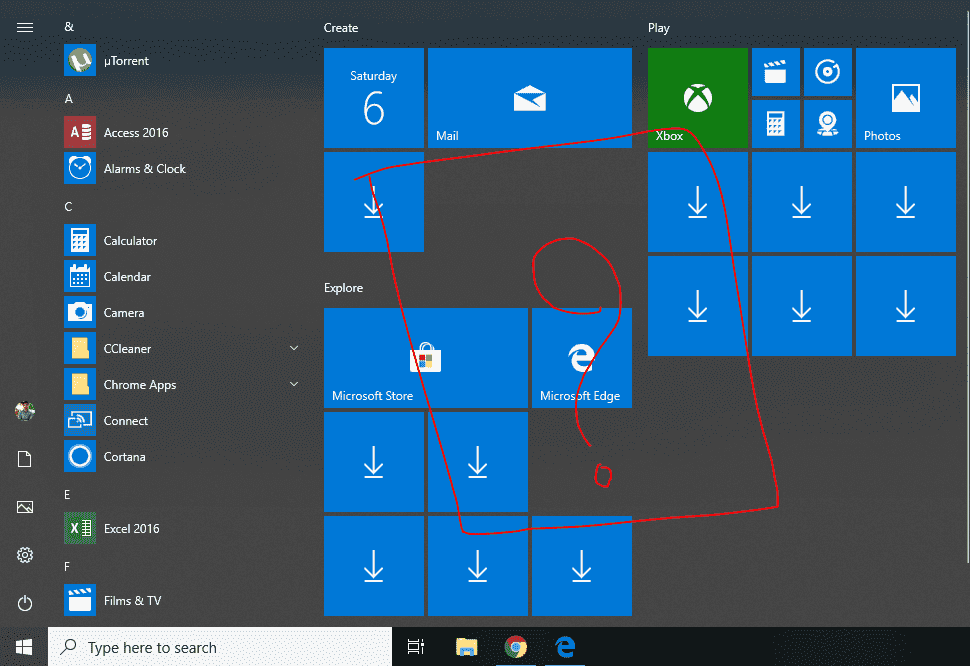Click the letter C section header

tap(68, 207)
